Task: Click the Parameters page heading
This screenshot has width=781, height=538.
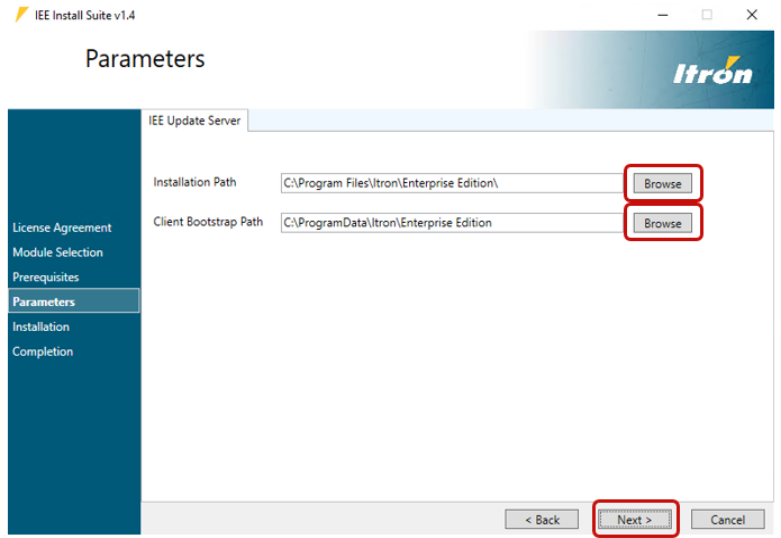Action: [145, 59]
